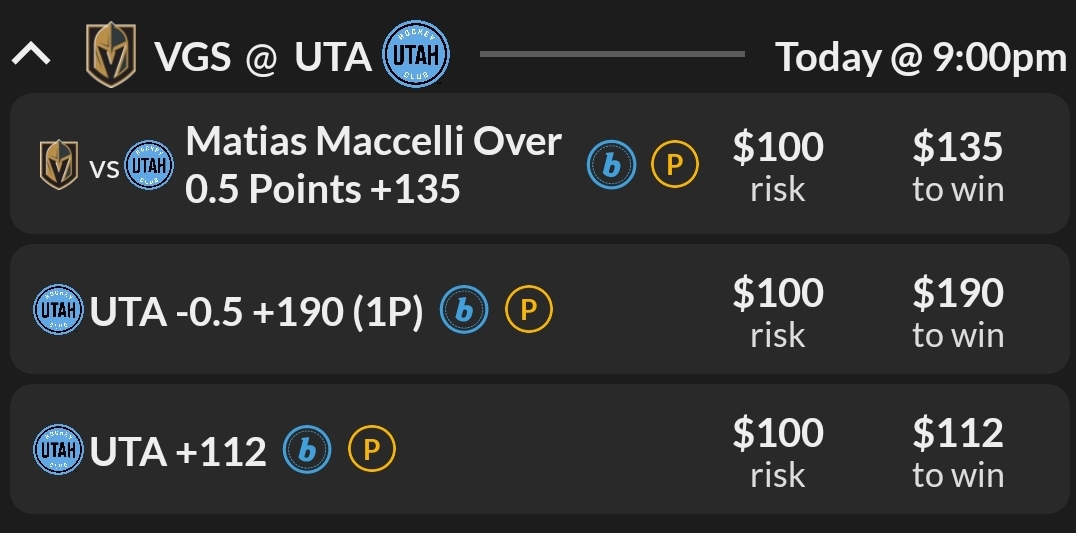The height and width of the screenshot is (533, 1076).
Task: Click the VGS @ UTA matchup title
Action: pyautogui.click(x=263, y=57)
